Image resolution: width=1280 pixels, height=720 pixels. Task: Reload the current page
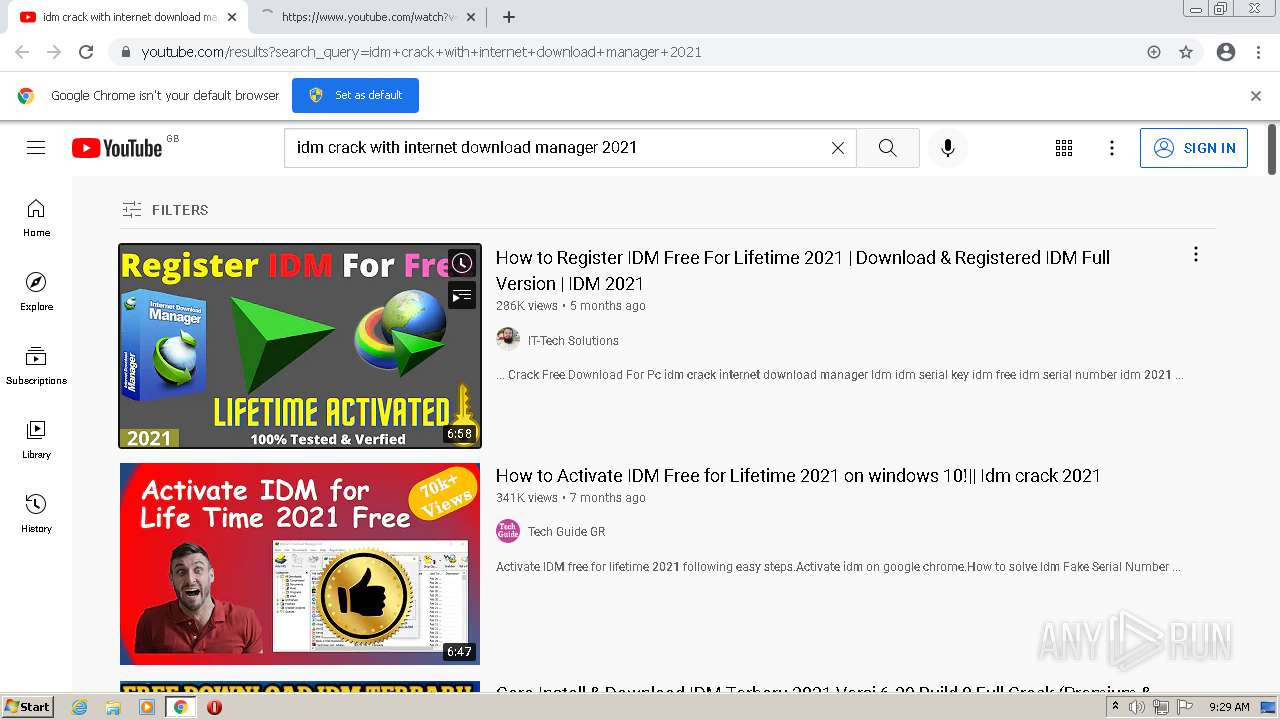[x=86, y=52]
